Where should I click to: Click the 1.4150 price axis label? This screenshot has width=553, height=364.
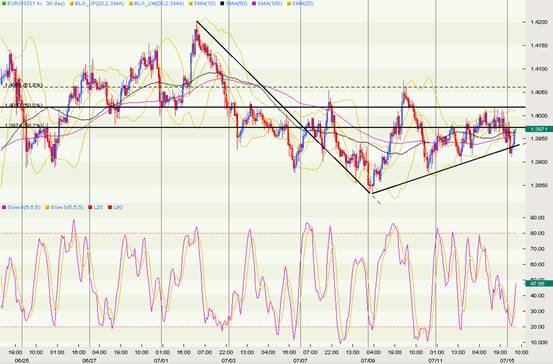[539, 46]
